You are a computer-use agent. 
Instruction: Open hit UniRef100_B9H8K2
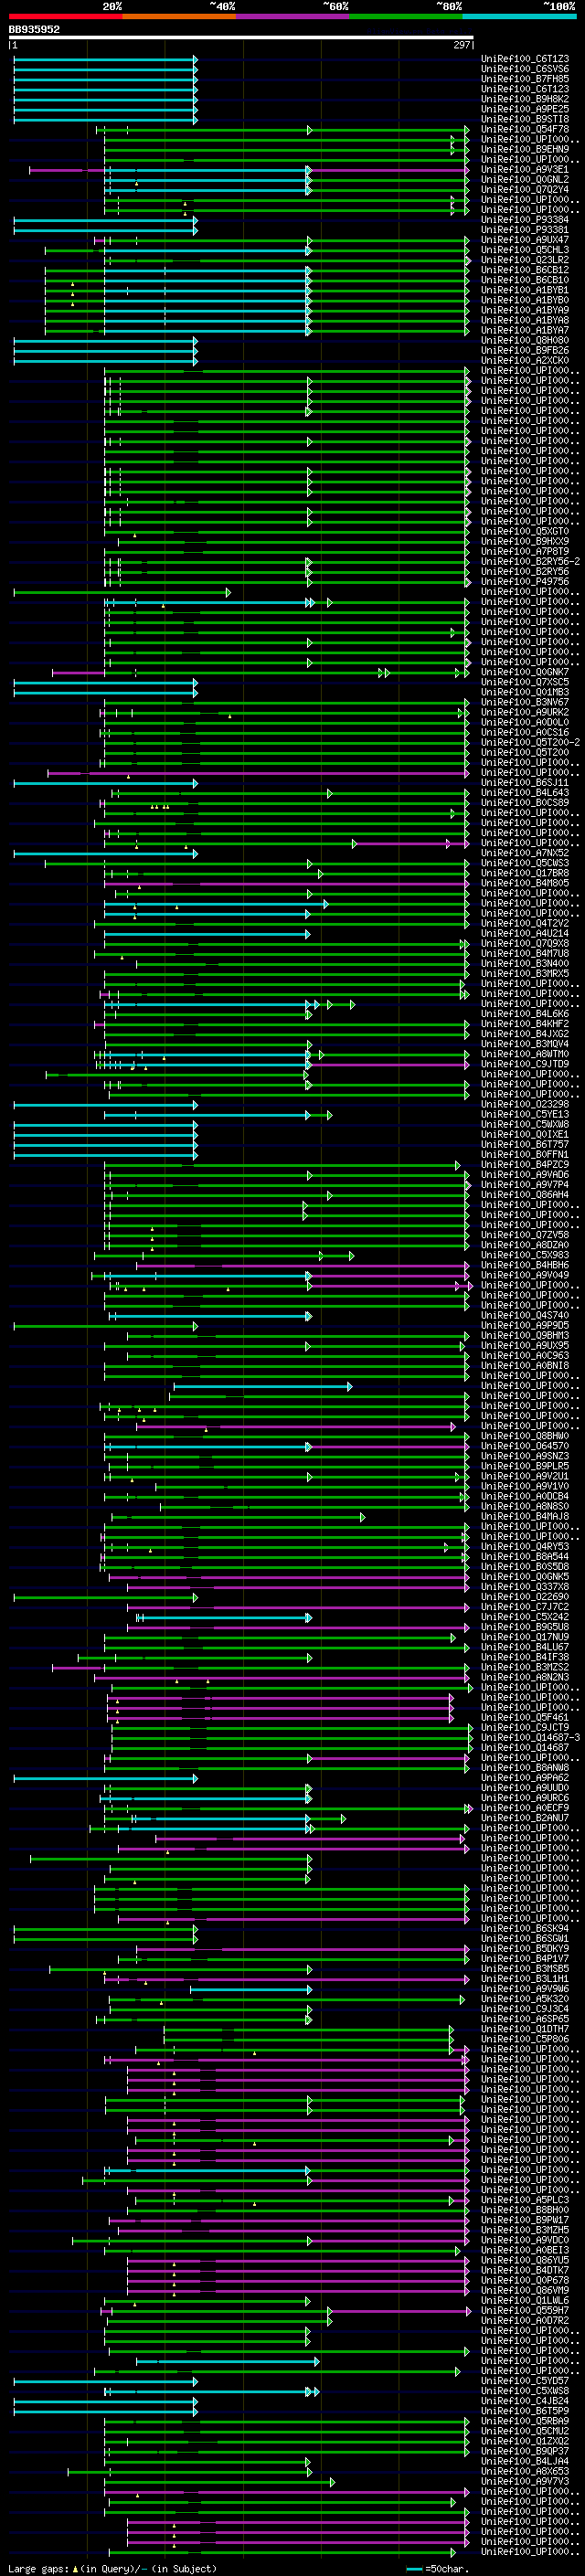525,99
